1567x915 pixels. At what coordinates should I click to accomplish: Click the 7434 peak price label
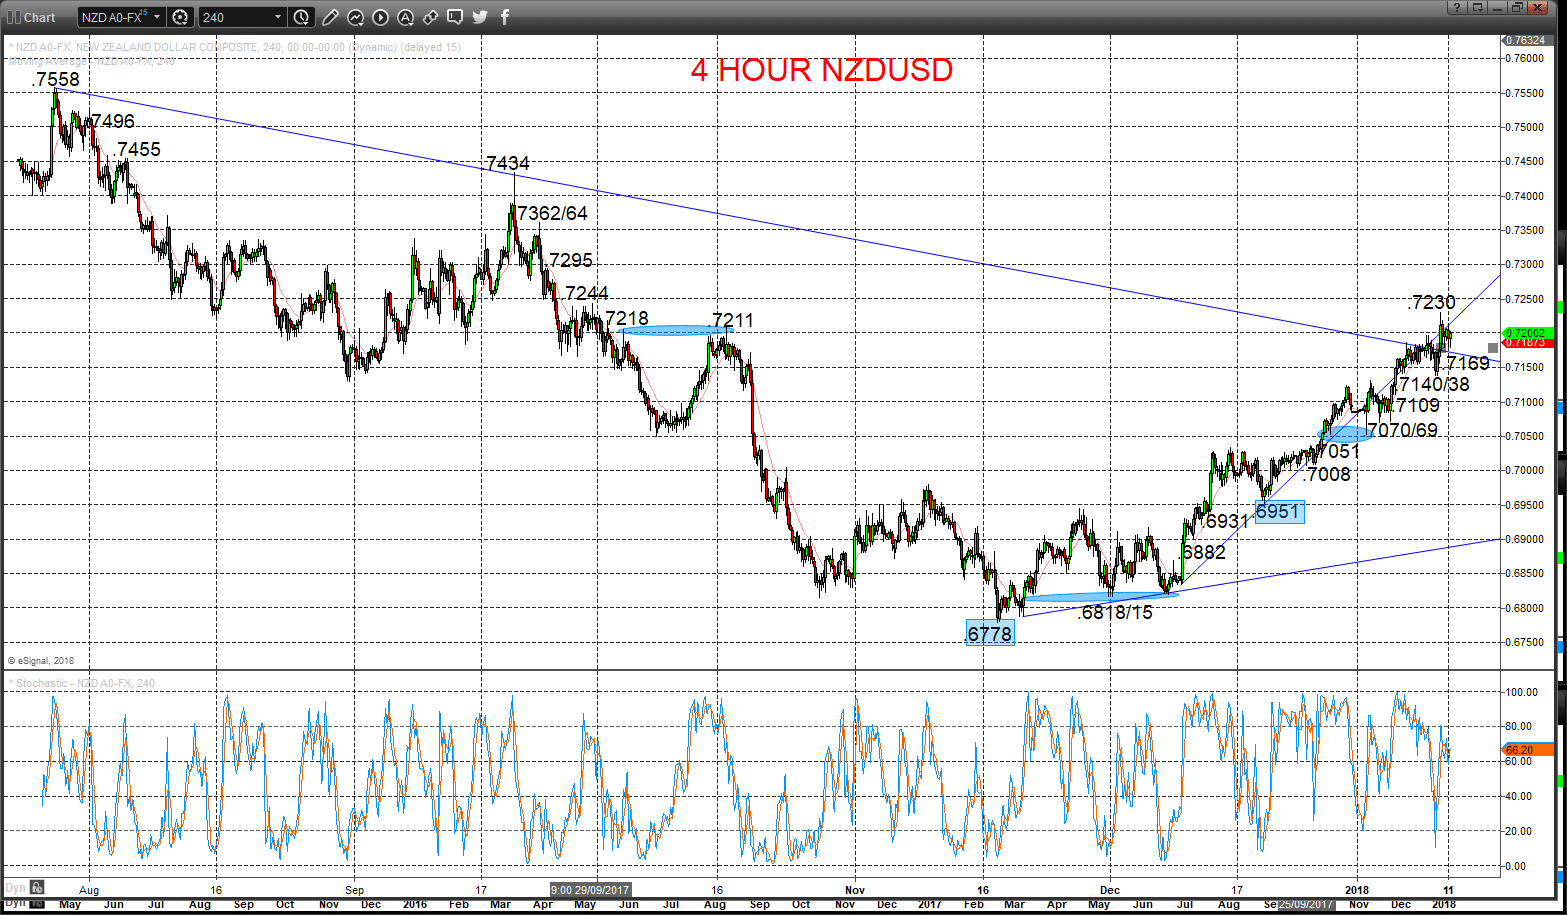(508, 163)
